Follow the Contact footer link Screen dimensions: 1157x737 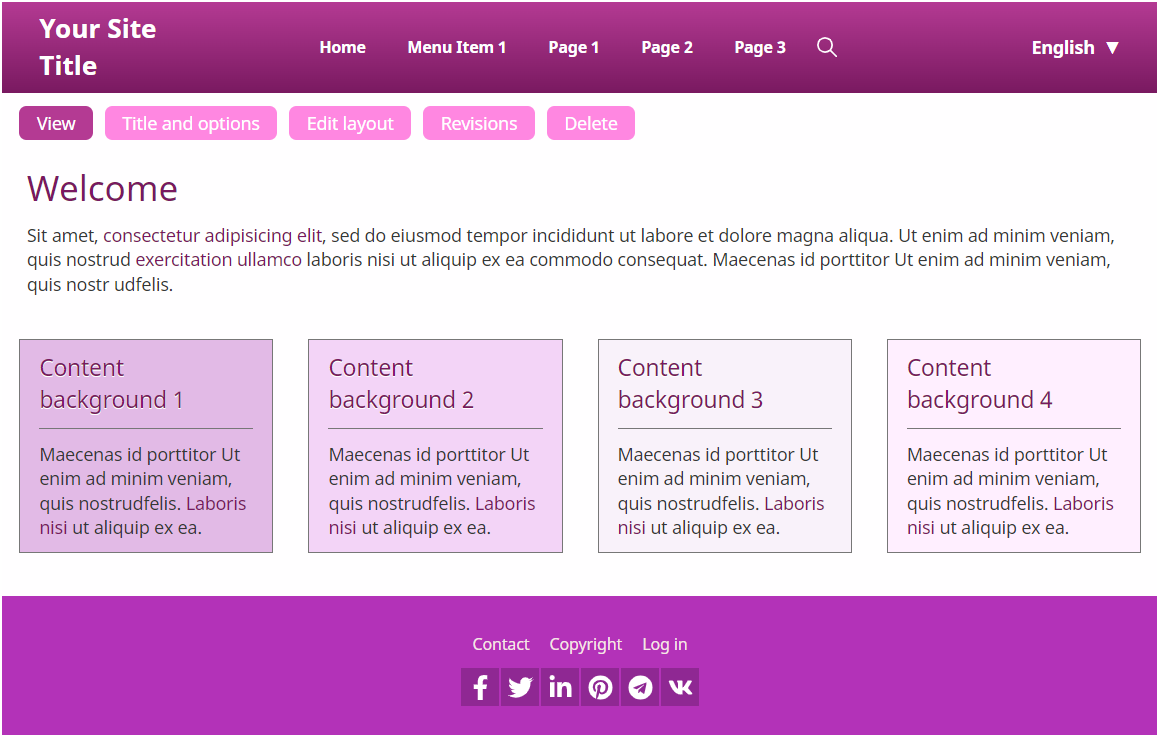[501, 644]
